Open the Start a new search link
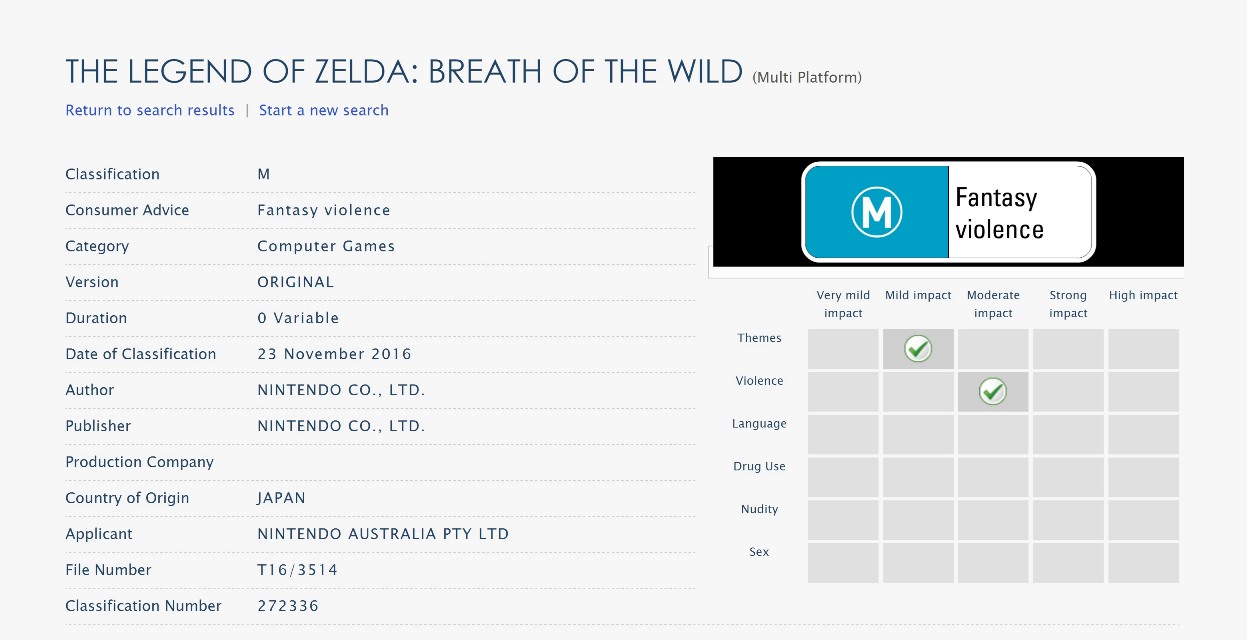 324,110
